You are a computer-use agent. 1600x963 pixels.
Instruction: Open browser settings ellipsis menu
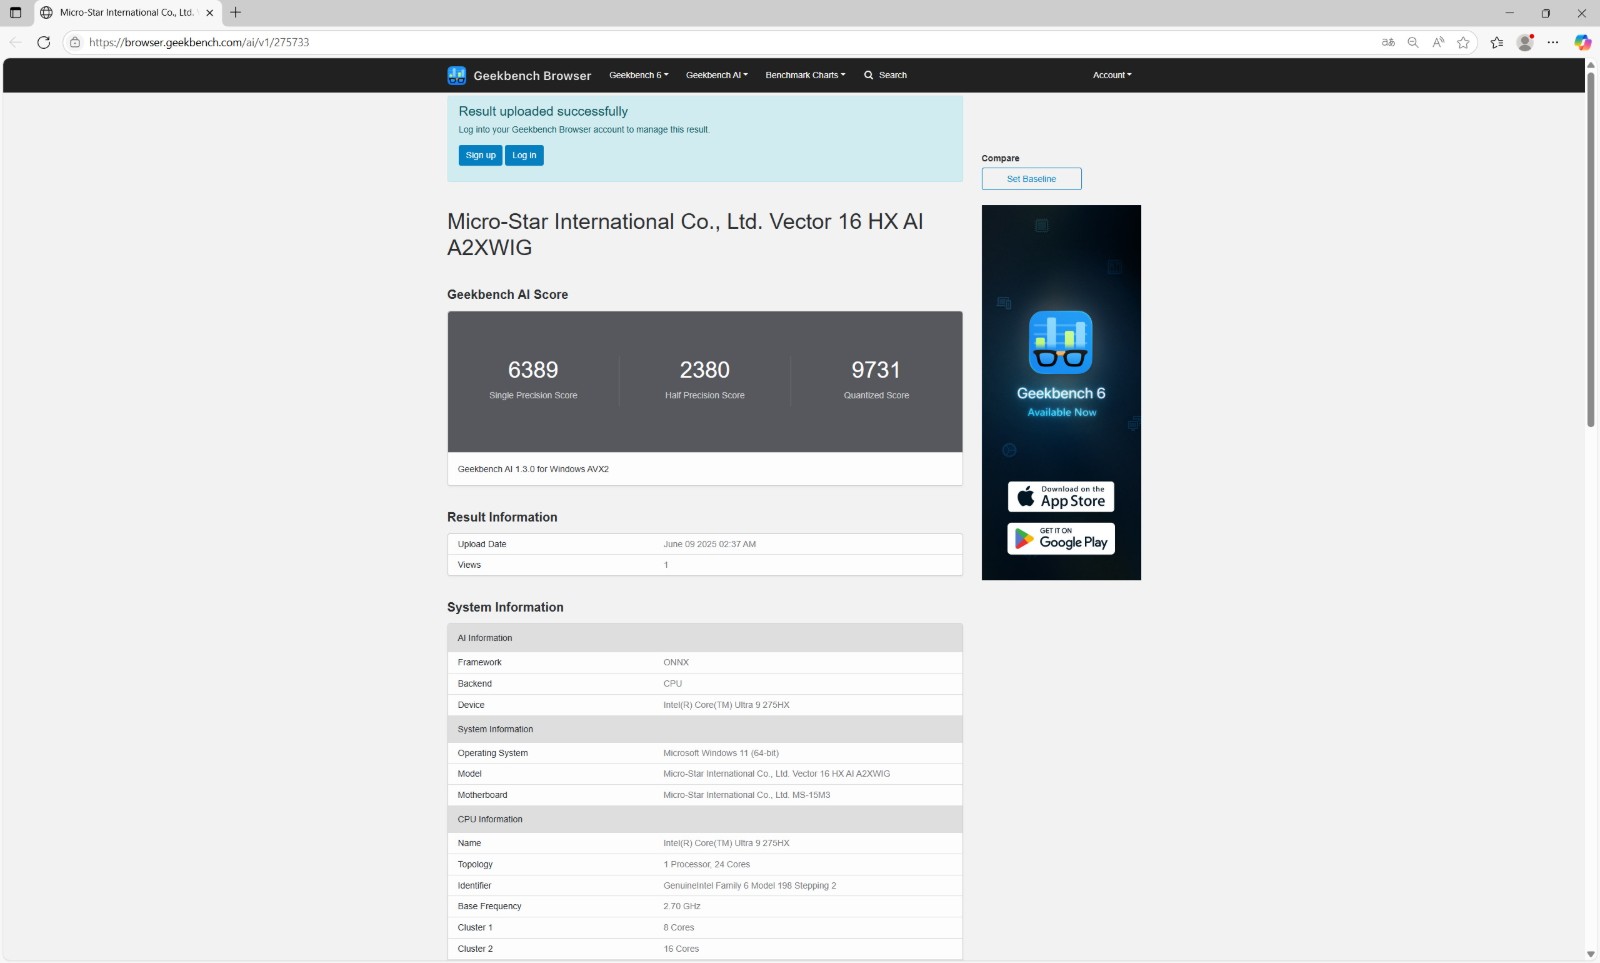click(x=1553, y=42)
